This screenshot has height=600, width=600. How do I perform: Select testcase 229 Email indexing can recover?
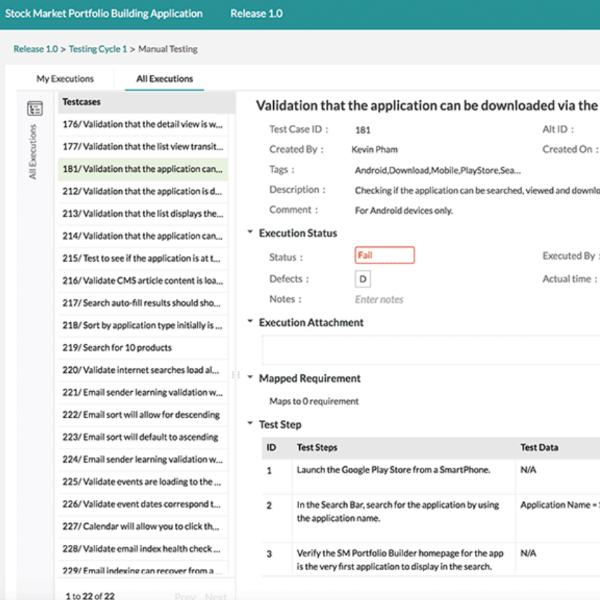click(x=143, y=569)
